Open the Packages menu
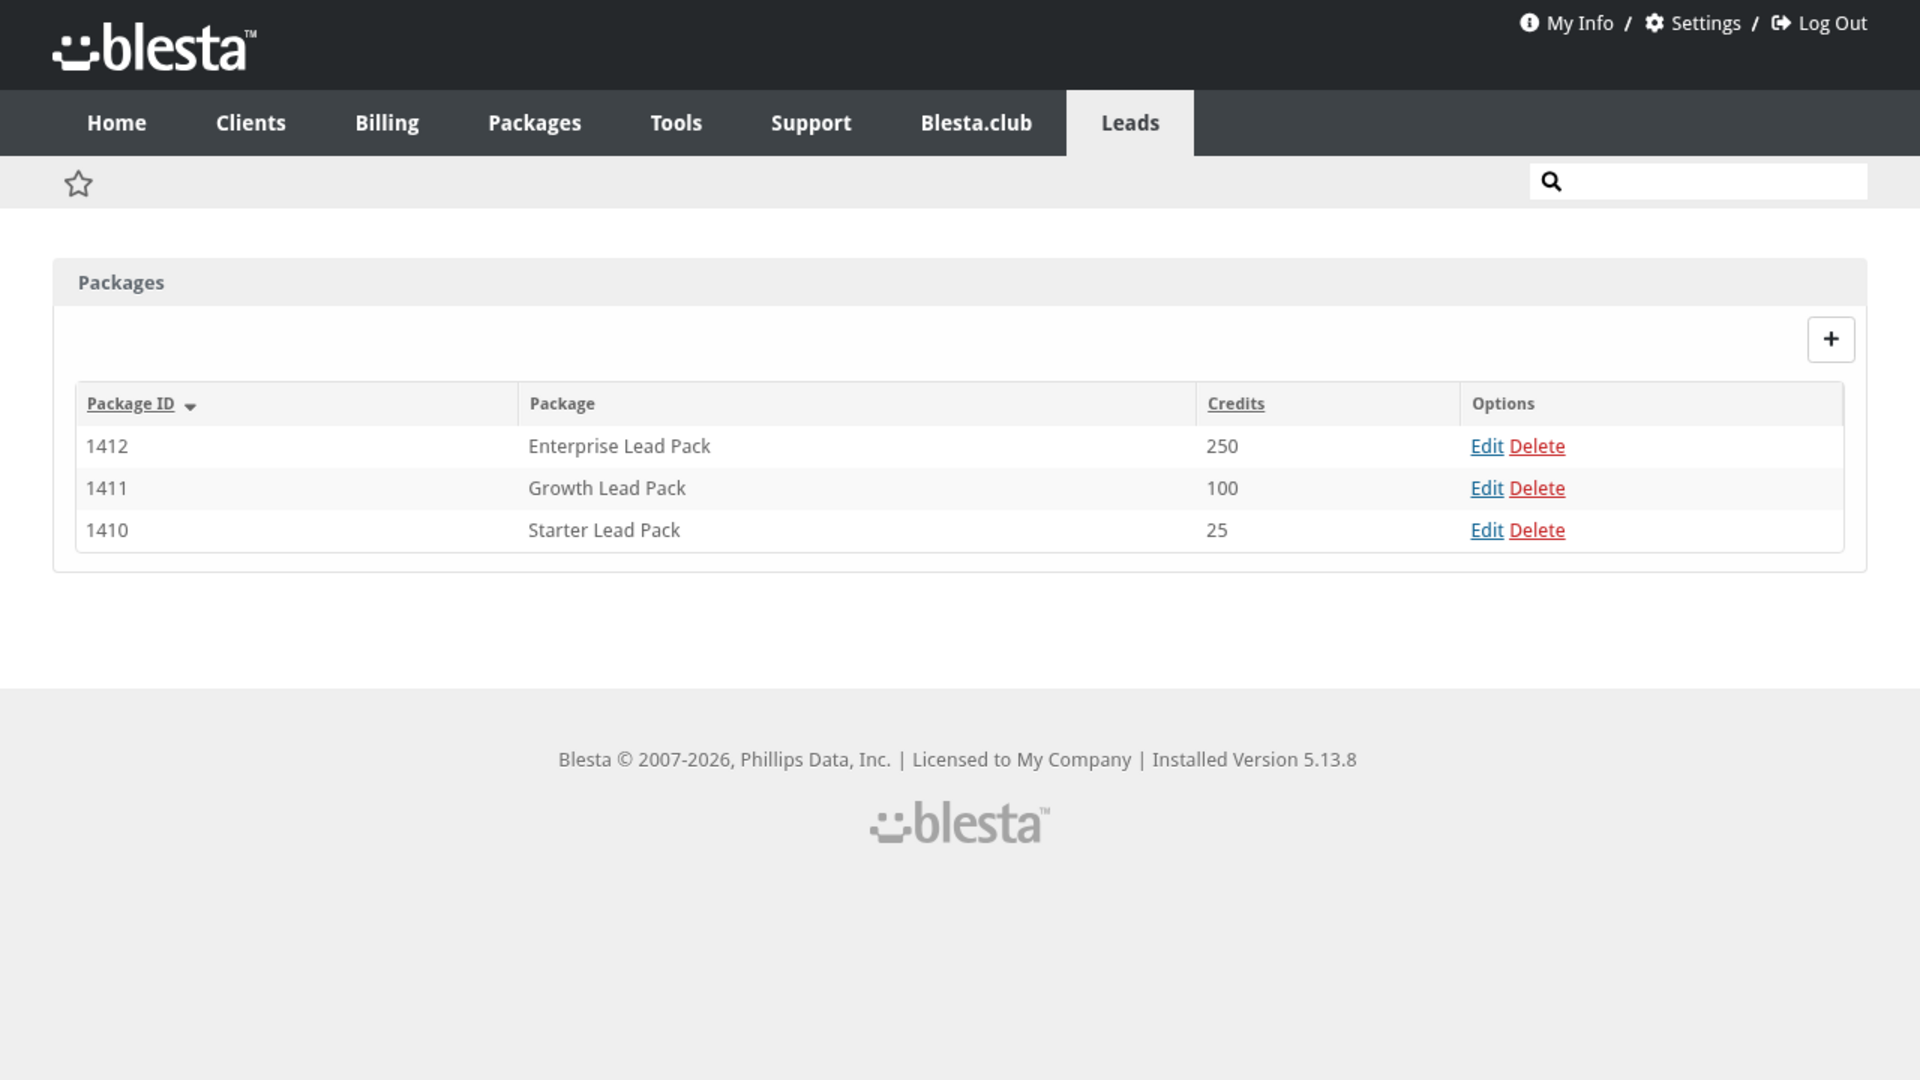 point(534,123)
